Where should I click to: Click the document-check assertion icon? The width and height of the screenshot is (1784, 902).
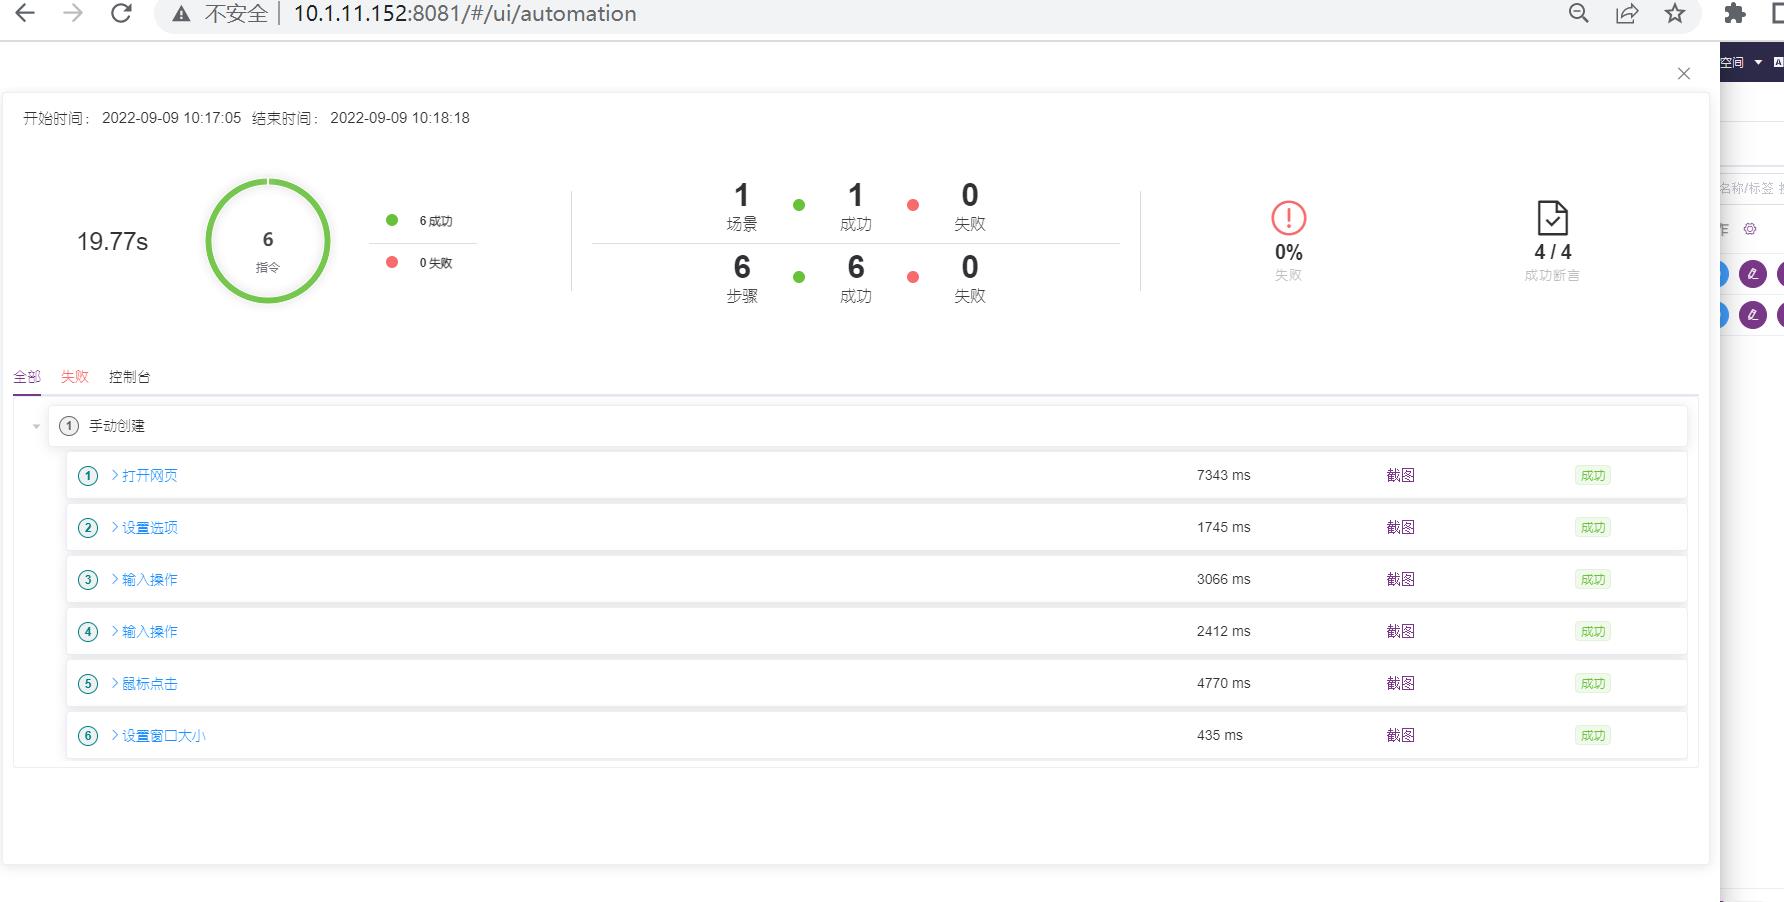pyautogui.click(x=1552, y=218)
